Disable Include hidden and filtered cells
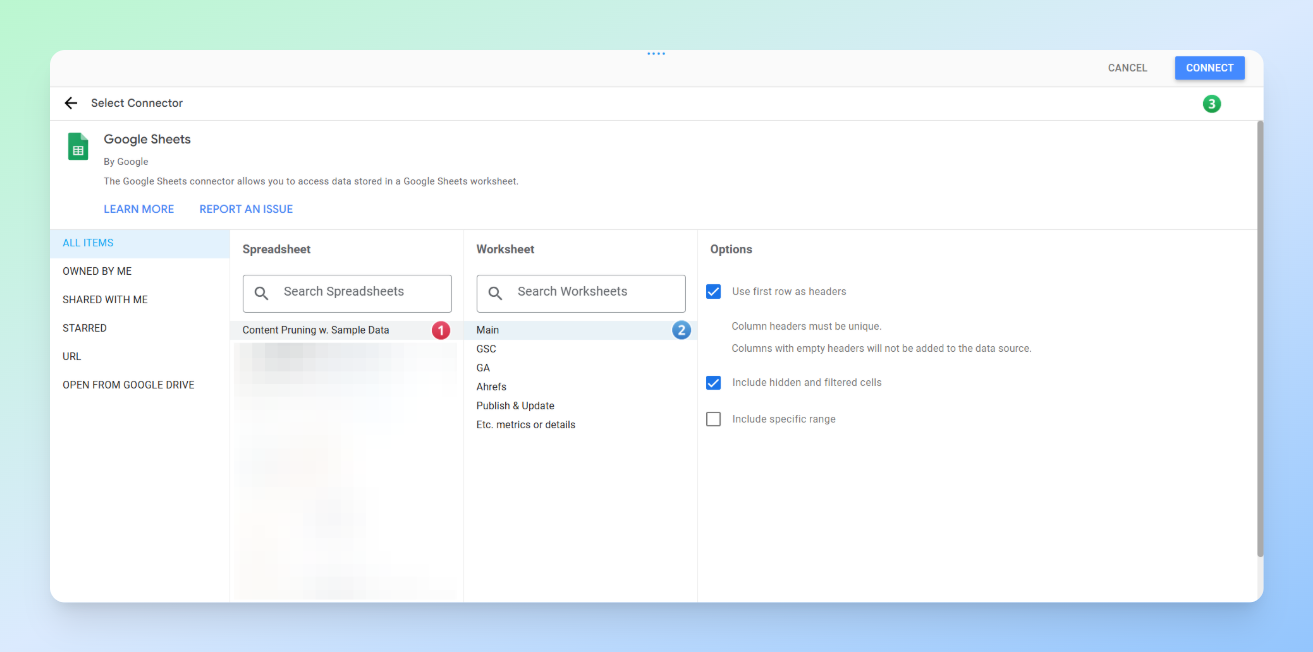The image size is (1313, 652). pos(713,383)
